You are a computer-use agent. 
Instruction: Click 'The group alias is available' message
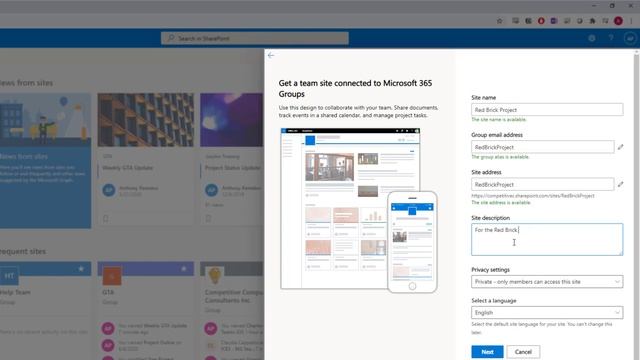(500, 157)
